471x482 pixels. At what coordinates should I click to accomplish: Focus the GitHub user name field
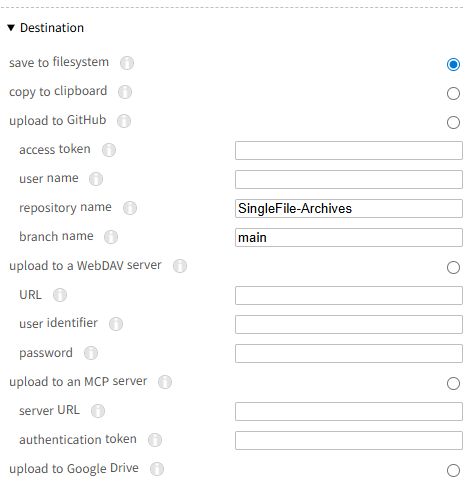[349, 179]
